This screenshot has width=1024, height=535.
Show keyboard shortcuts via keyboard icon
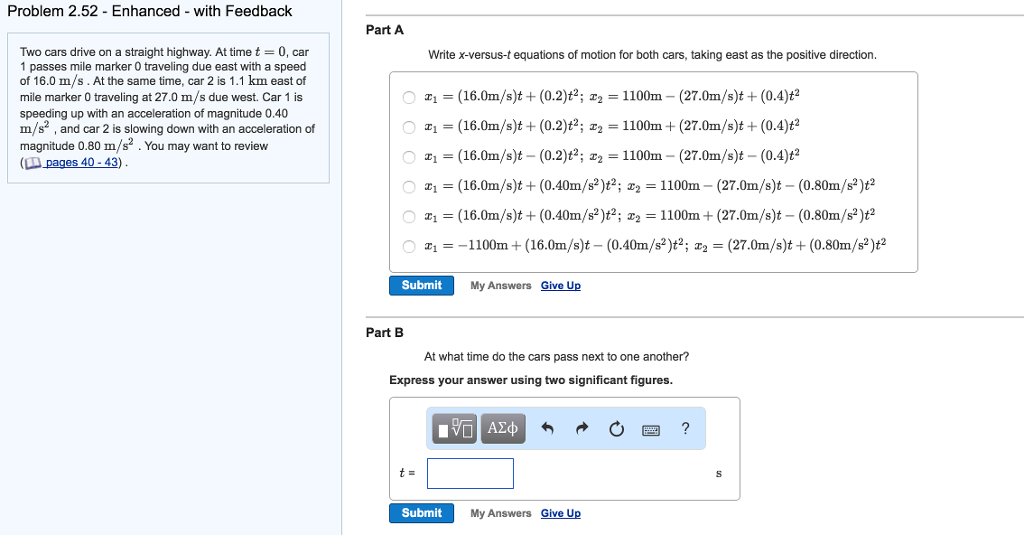(651, 430)
